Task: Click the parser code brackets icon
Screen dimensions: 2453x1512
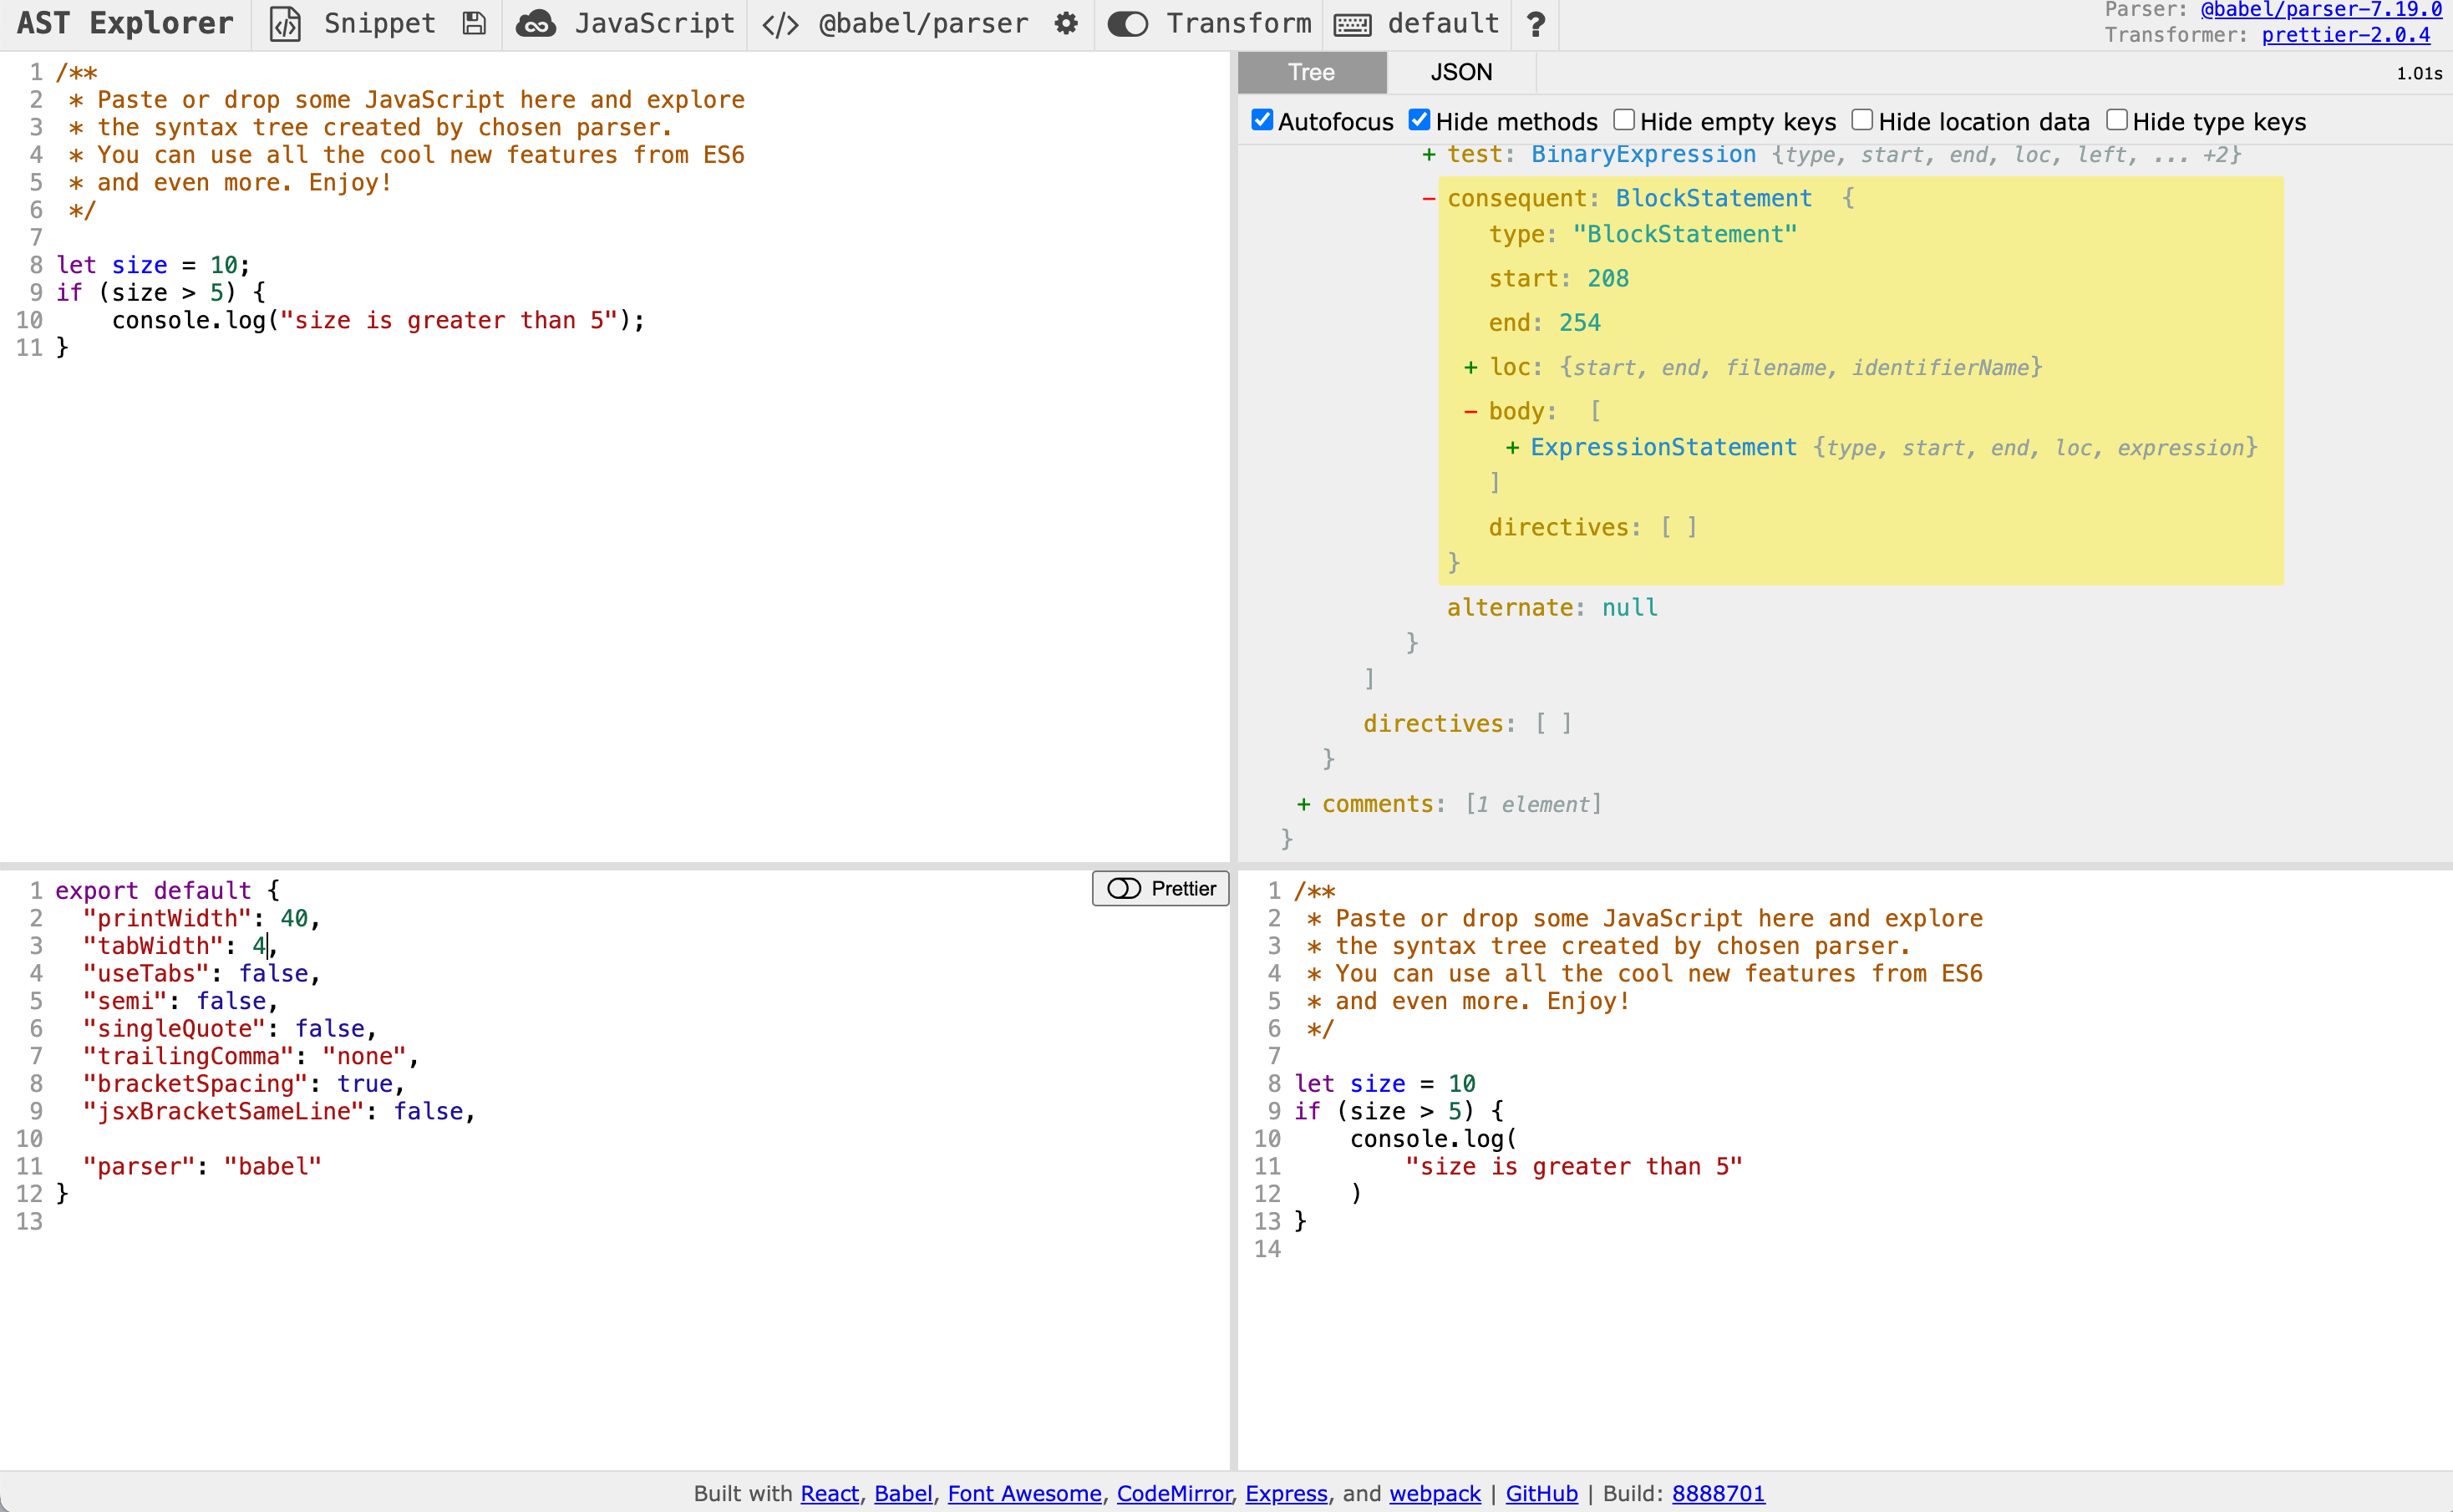Action: (x=780, y=24)
